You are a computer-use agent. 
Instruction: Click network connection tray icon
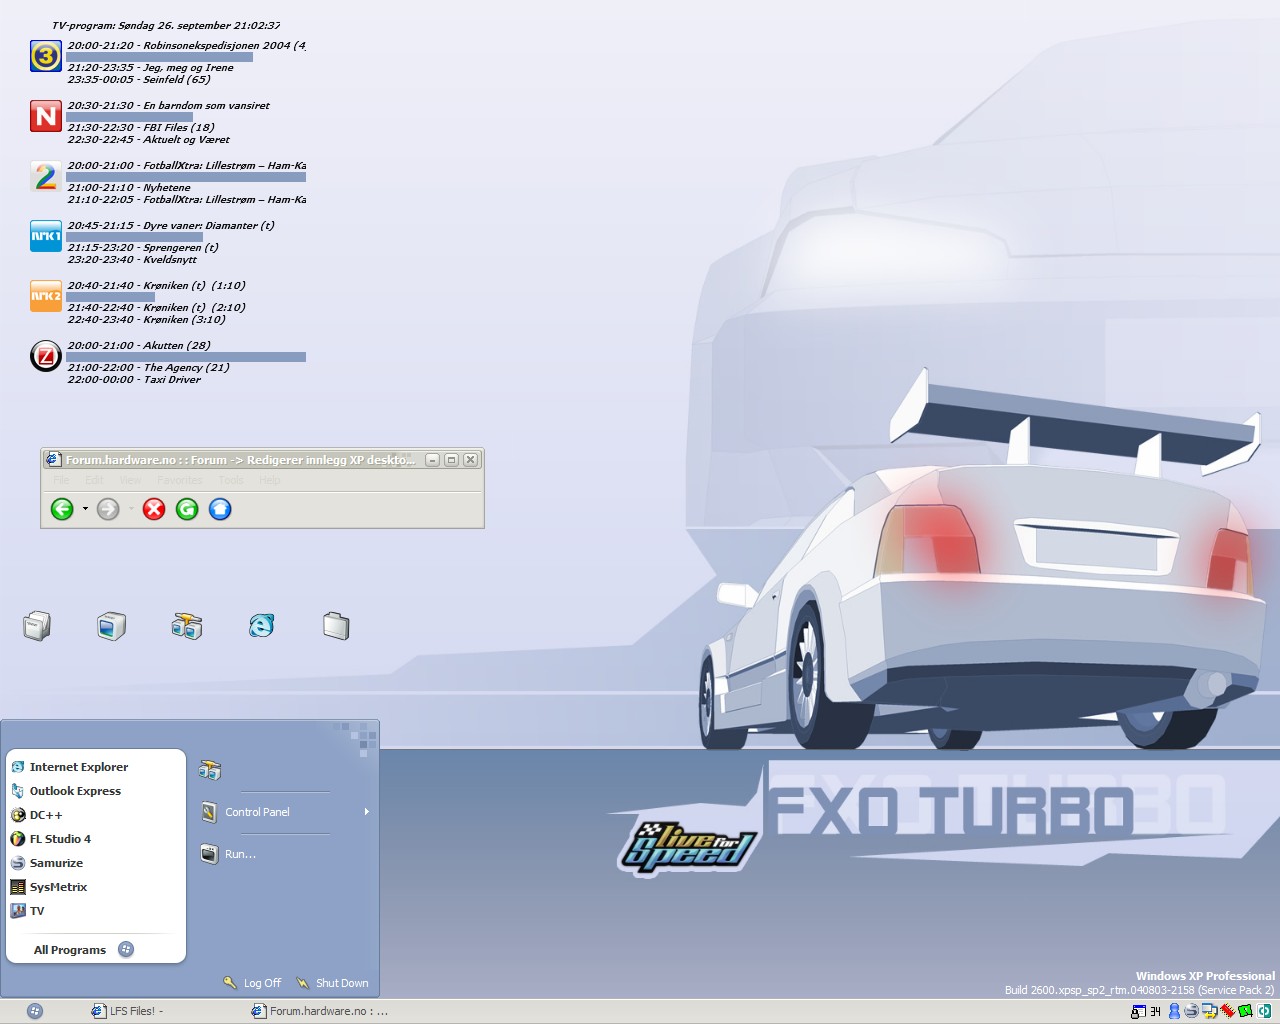click(x=1209, y=1011)
